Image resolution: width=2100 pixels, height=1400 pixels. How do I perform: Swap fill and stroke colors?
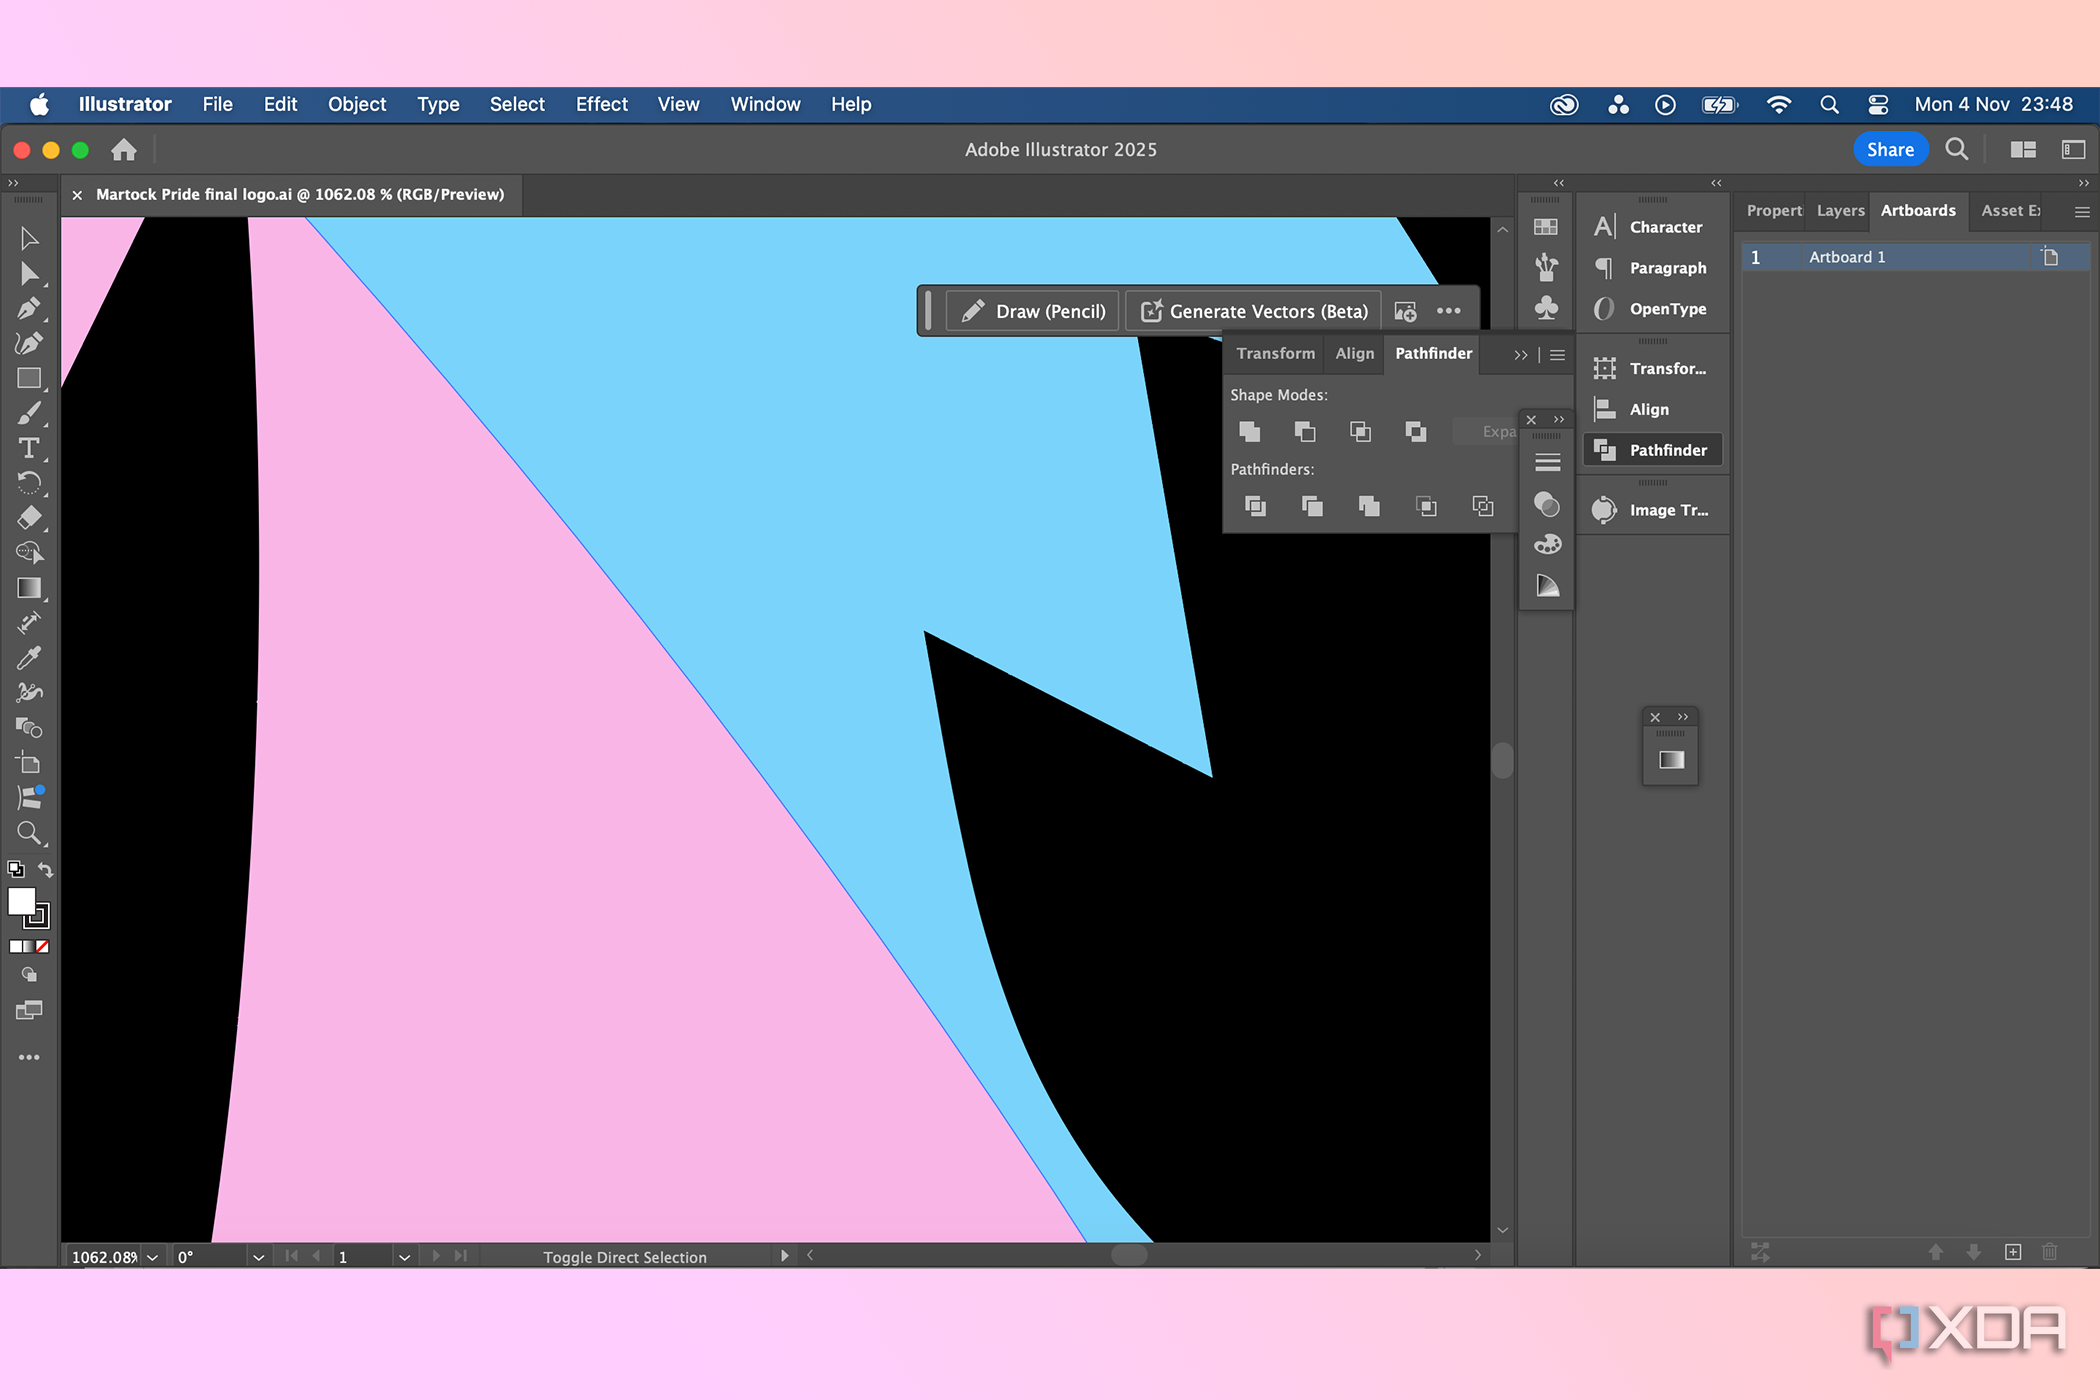[45, 869]
